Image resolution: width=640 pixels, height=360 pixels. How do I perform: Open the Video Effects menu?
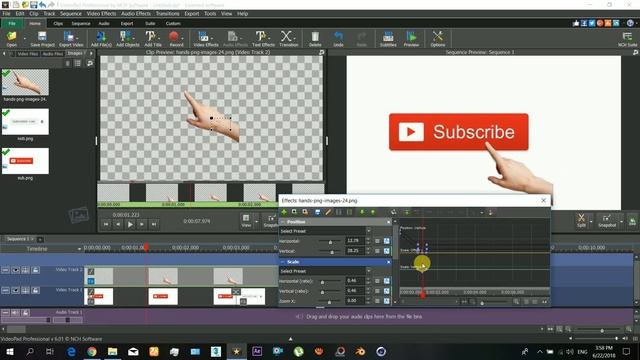[x=101, y=13]
